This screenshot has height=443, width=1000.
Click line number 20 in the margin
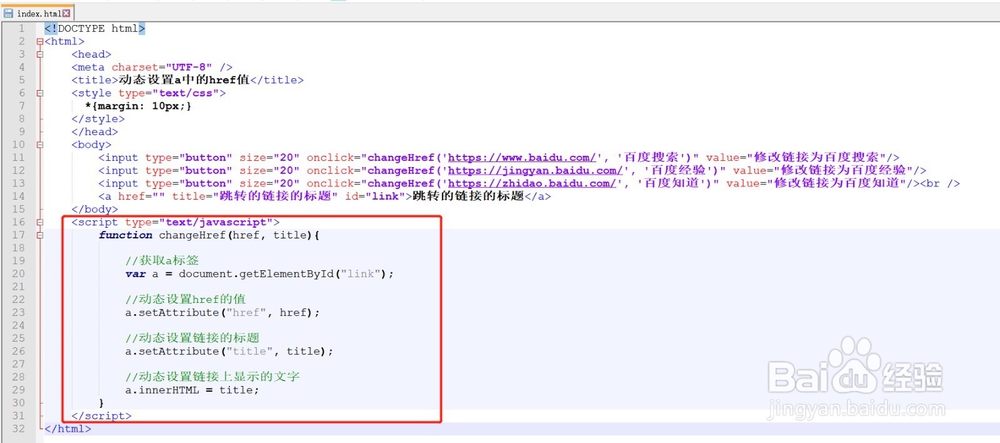click(19, 274)
